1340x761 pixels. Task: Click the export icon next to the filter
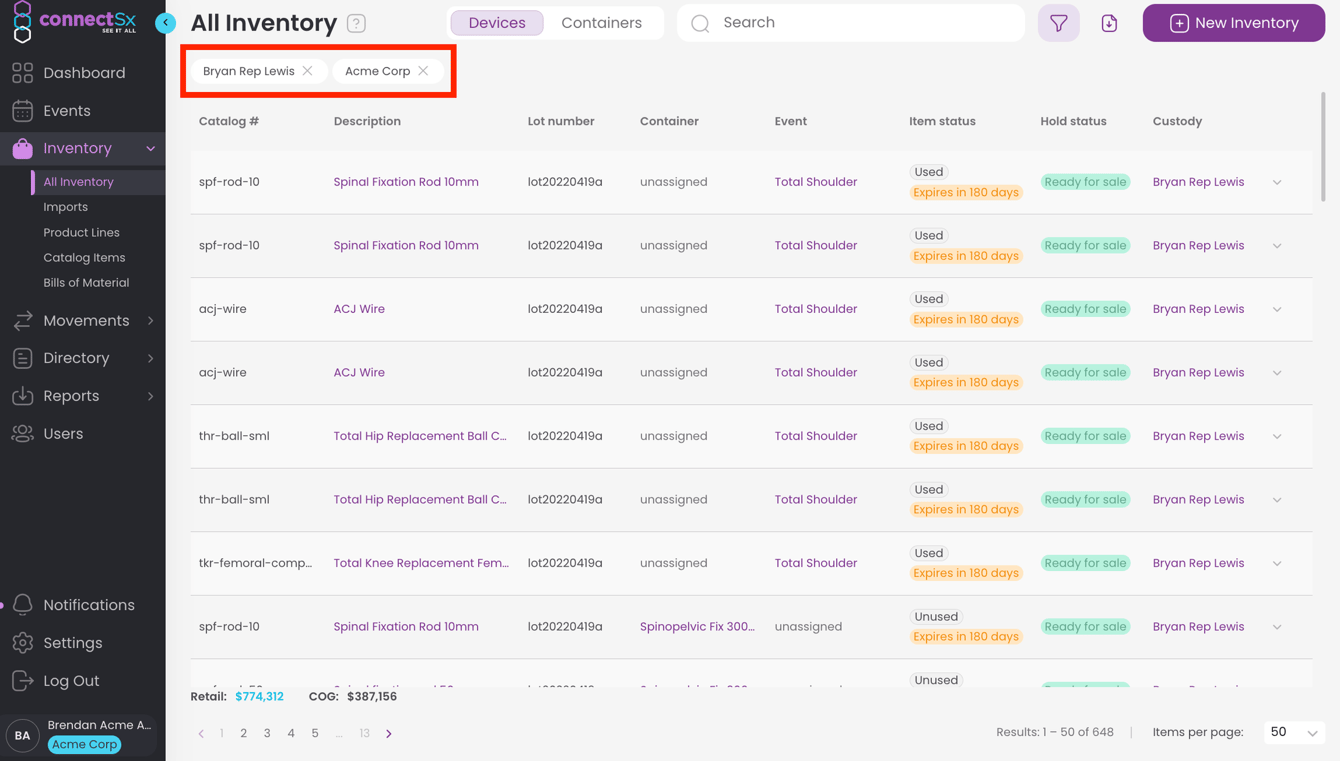(x=1109, y=21)
